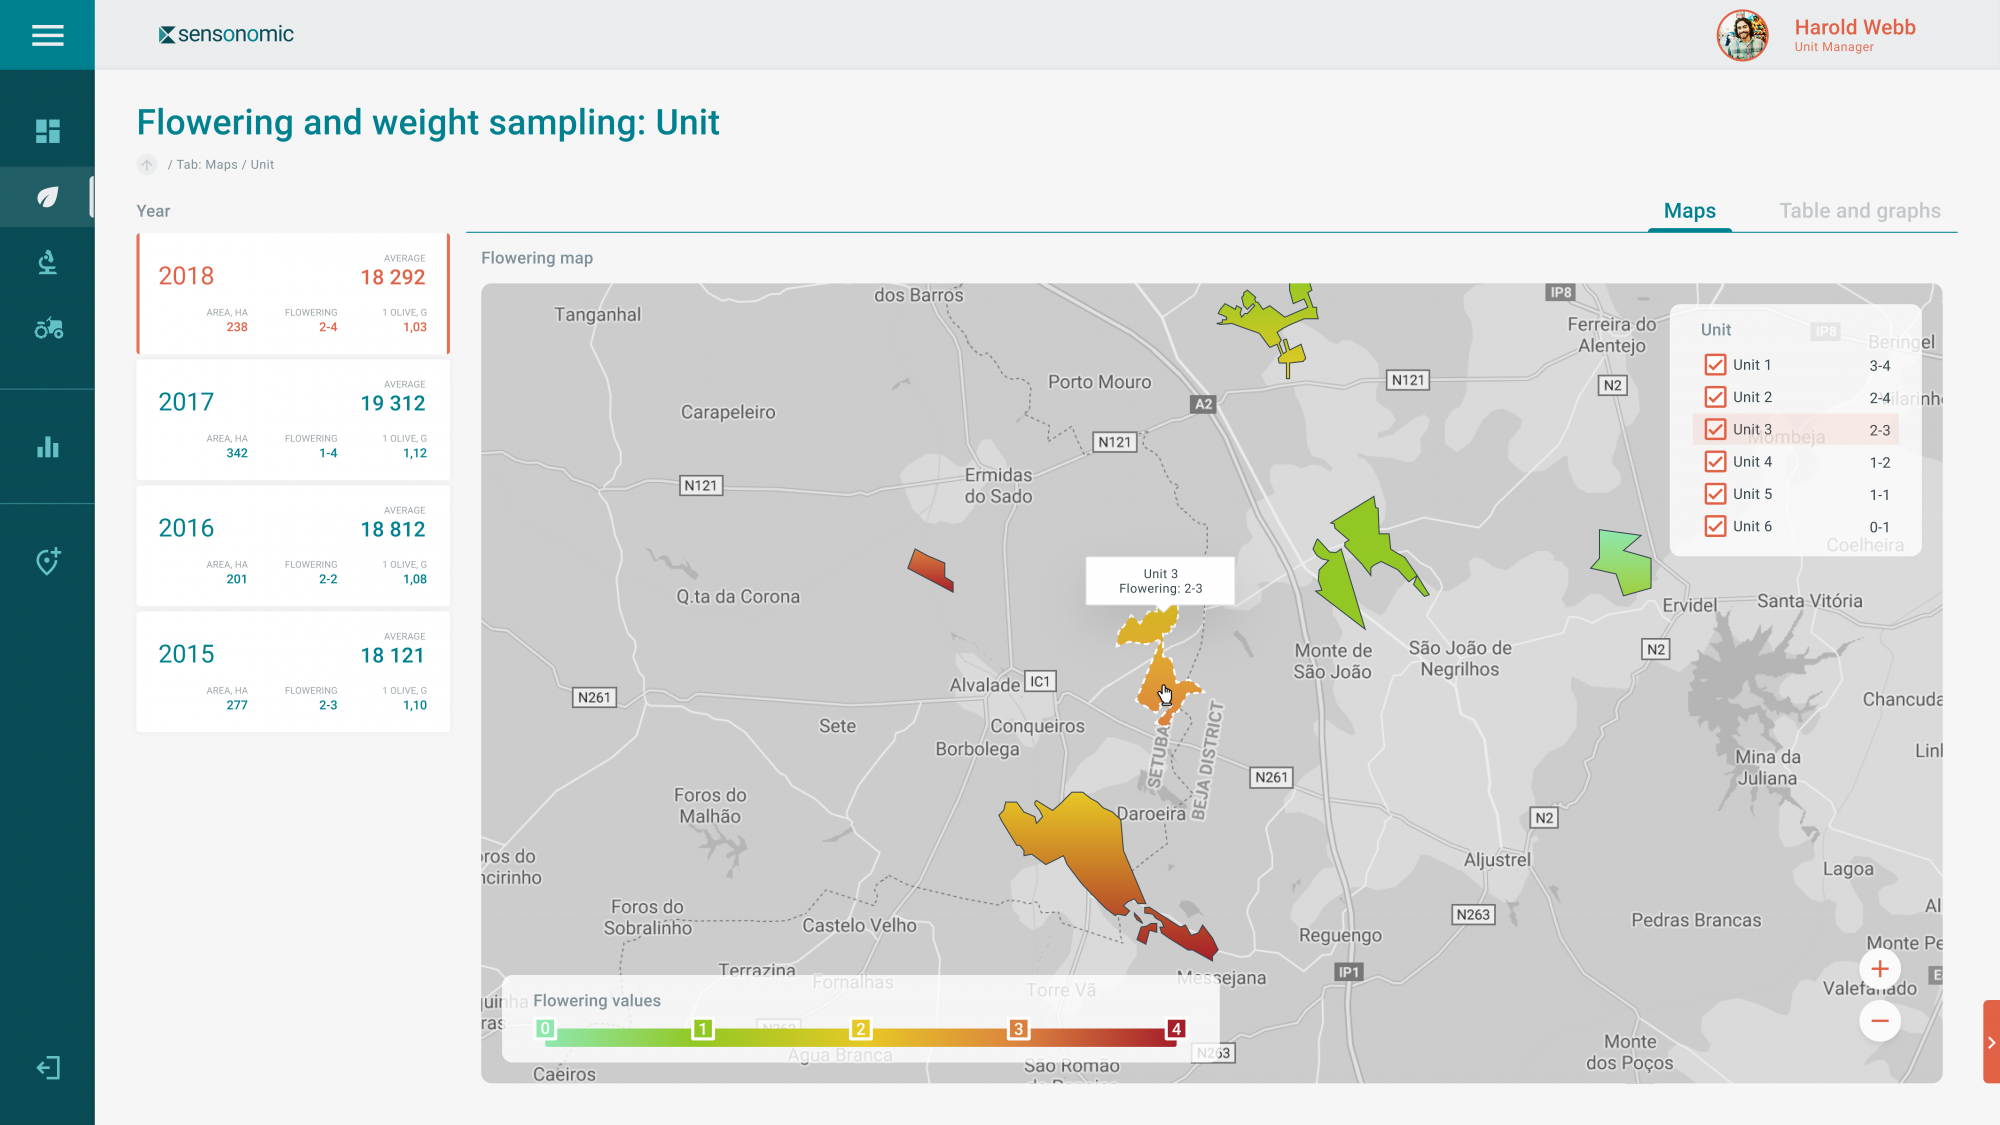Click the Harold Webb user name

(1855, 27)
